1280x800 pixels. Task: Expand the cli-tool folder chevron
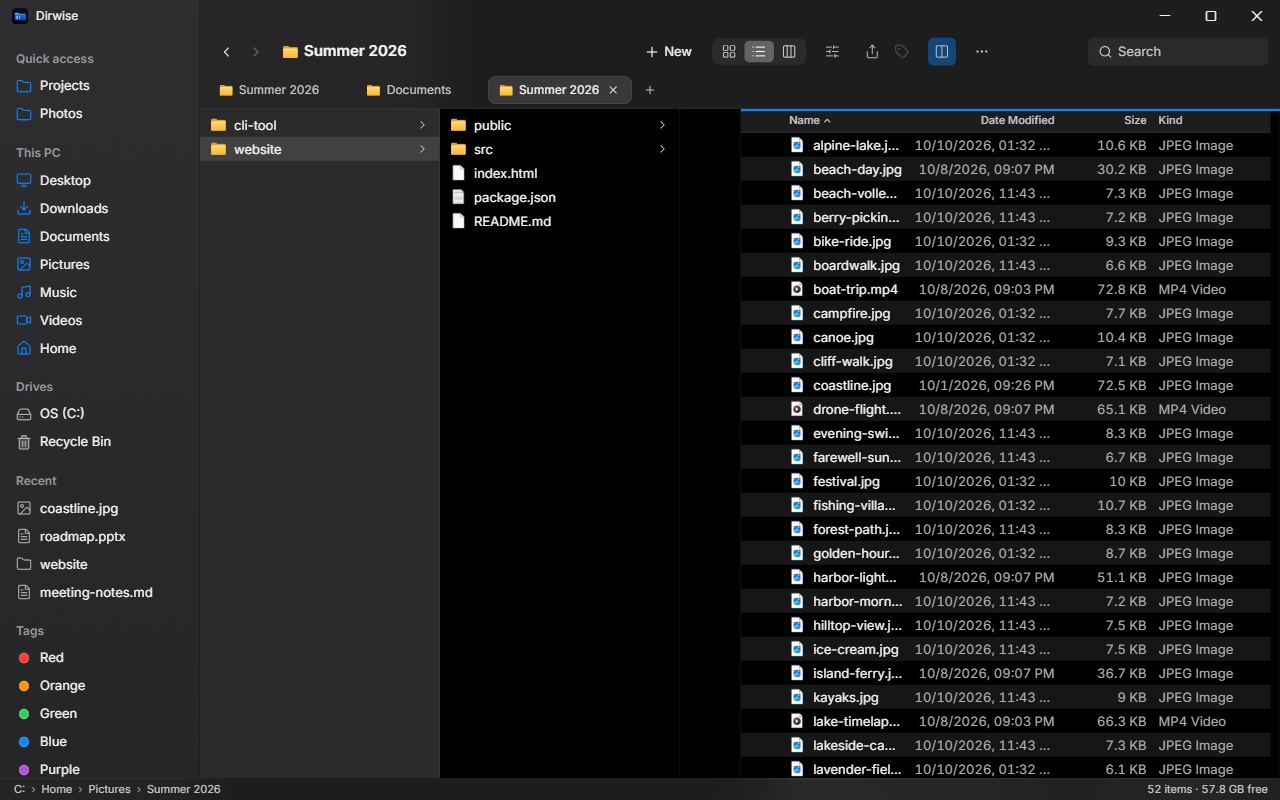pyautogui.click(x=422, y=125)
